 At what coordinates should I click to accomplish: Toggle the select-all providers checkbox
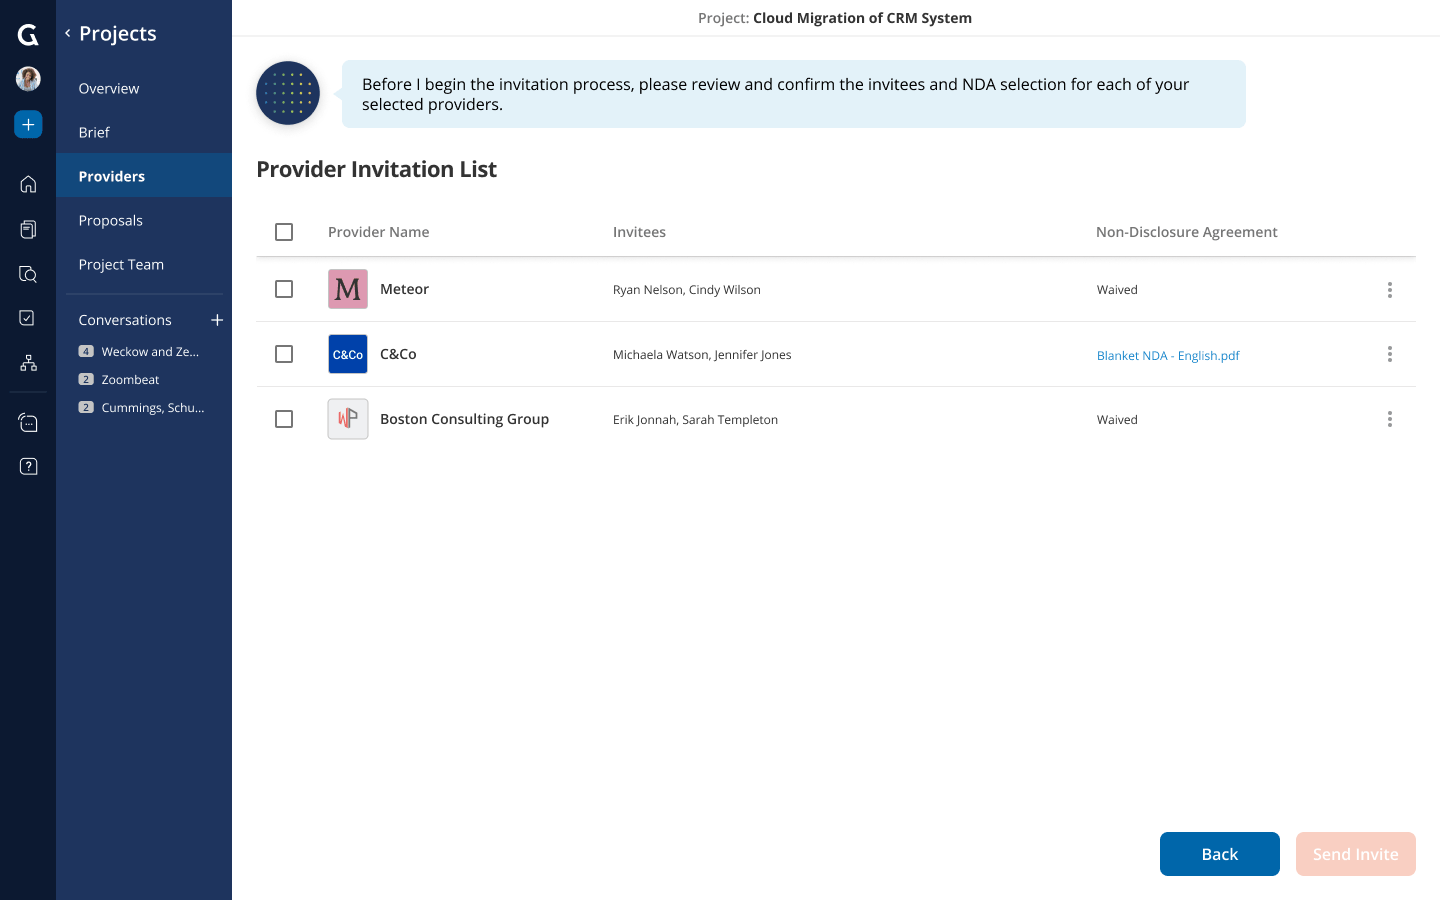[284, 232]
